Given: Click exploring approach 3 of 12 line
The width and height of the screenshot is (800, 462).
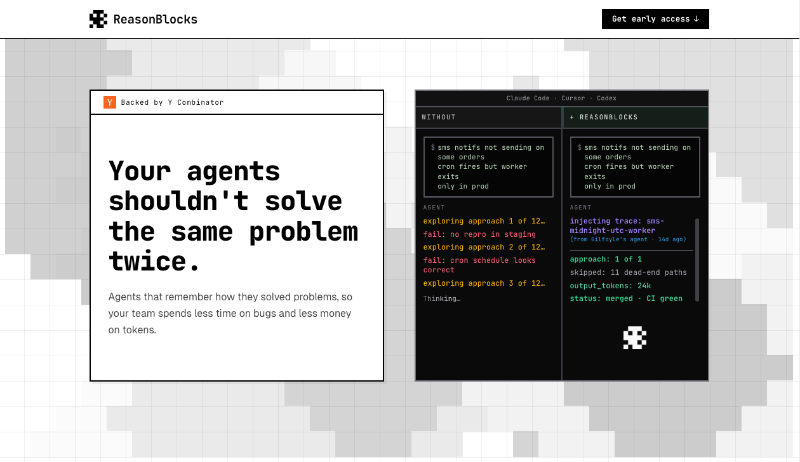Looking at the screenshot, I should (484, 284).
